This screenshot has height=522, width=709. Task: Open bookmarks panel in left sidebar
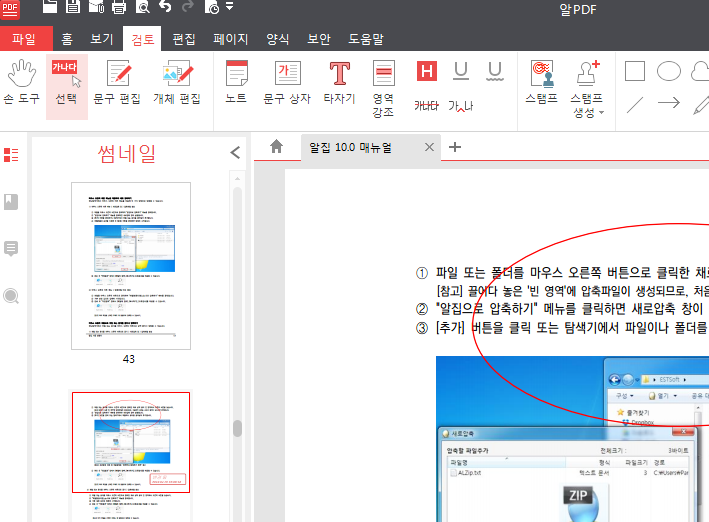11,202
